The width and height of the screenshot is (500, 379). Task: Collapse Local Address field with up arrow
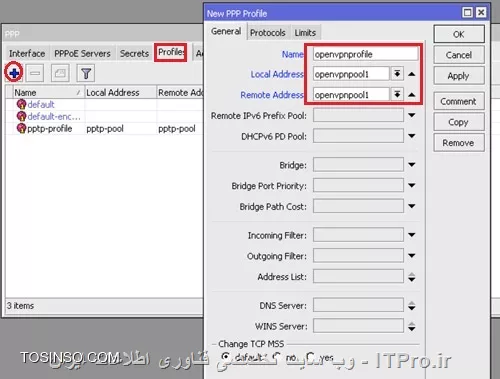click(x=412, y=74)
